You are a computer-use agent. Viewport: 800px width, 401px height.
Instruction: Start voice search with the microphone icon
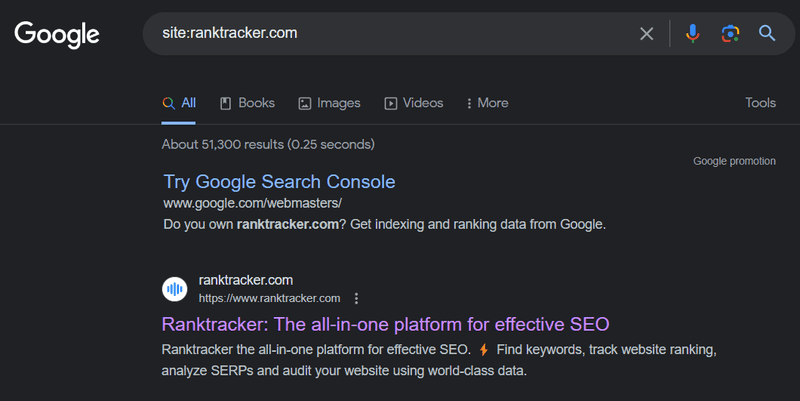point(692,34)
